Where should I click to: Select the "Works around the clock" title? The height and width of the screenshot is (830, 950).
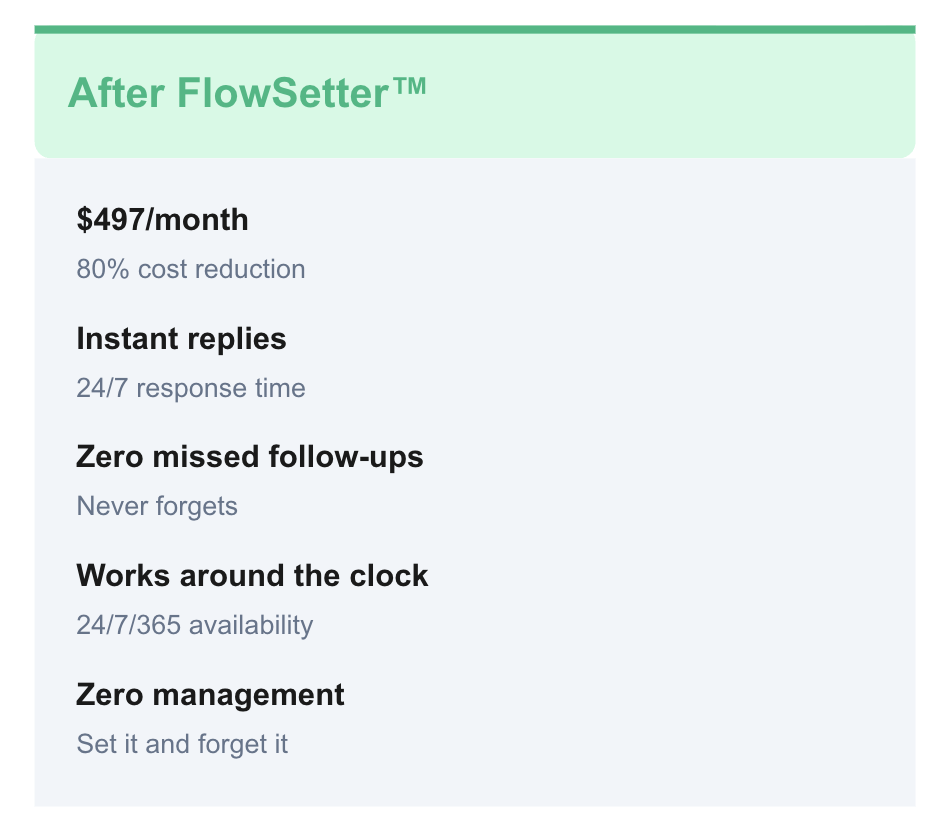click(x=252, y=576)
